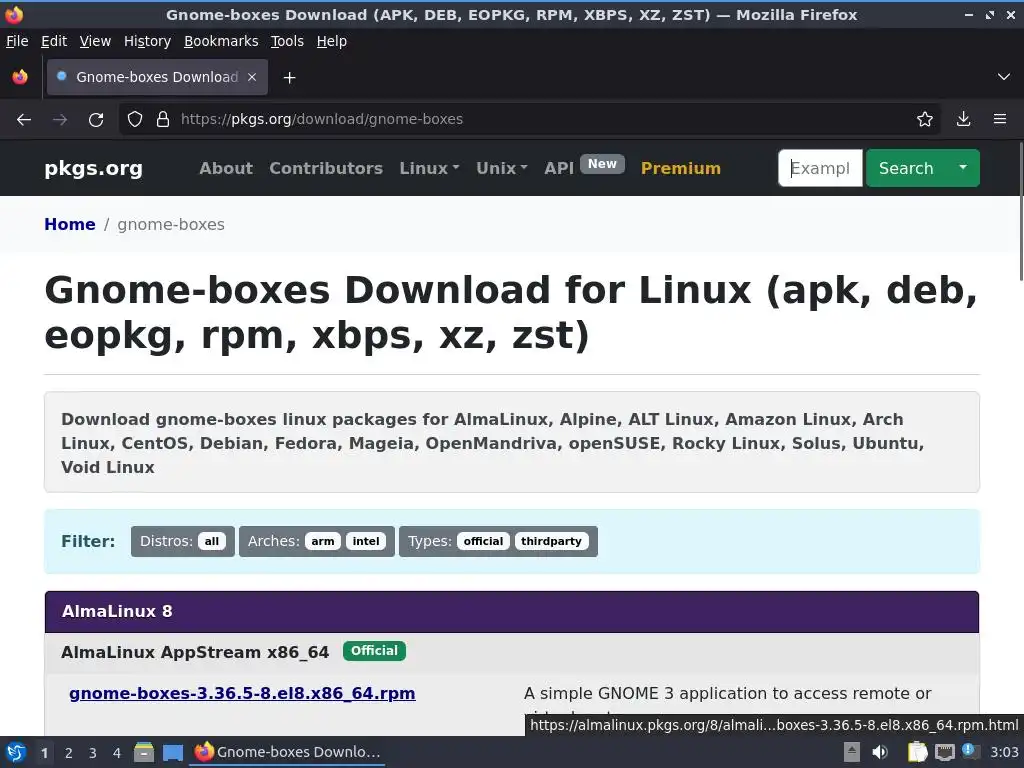Open the network connection tray icon
The image size is (1024, 768).
tap(944, 753)
